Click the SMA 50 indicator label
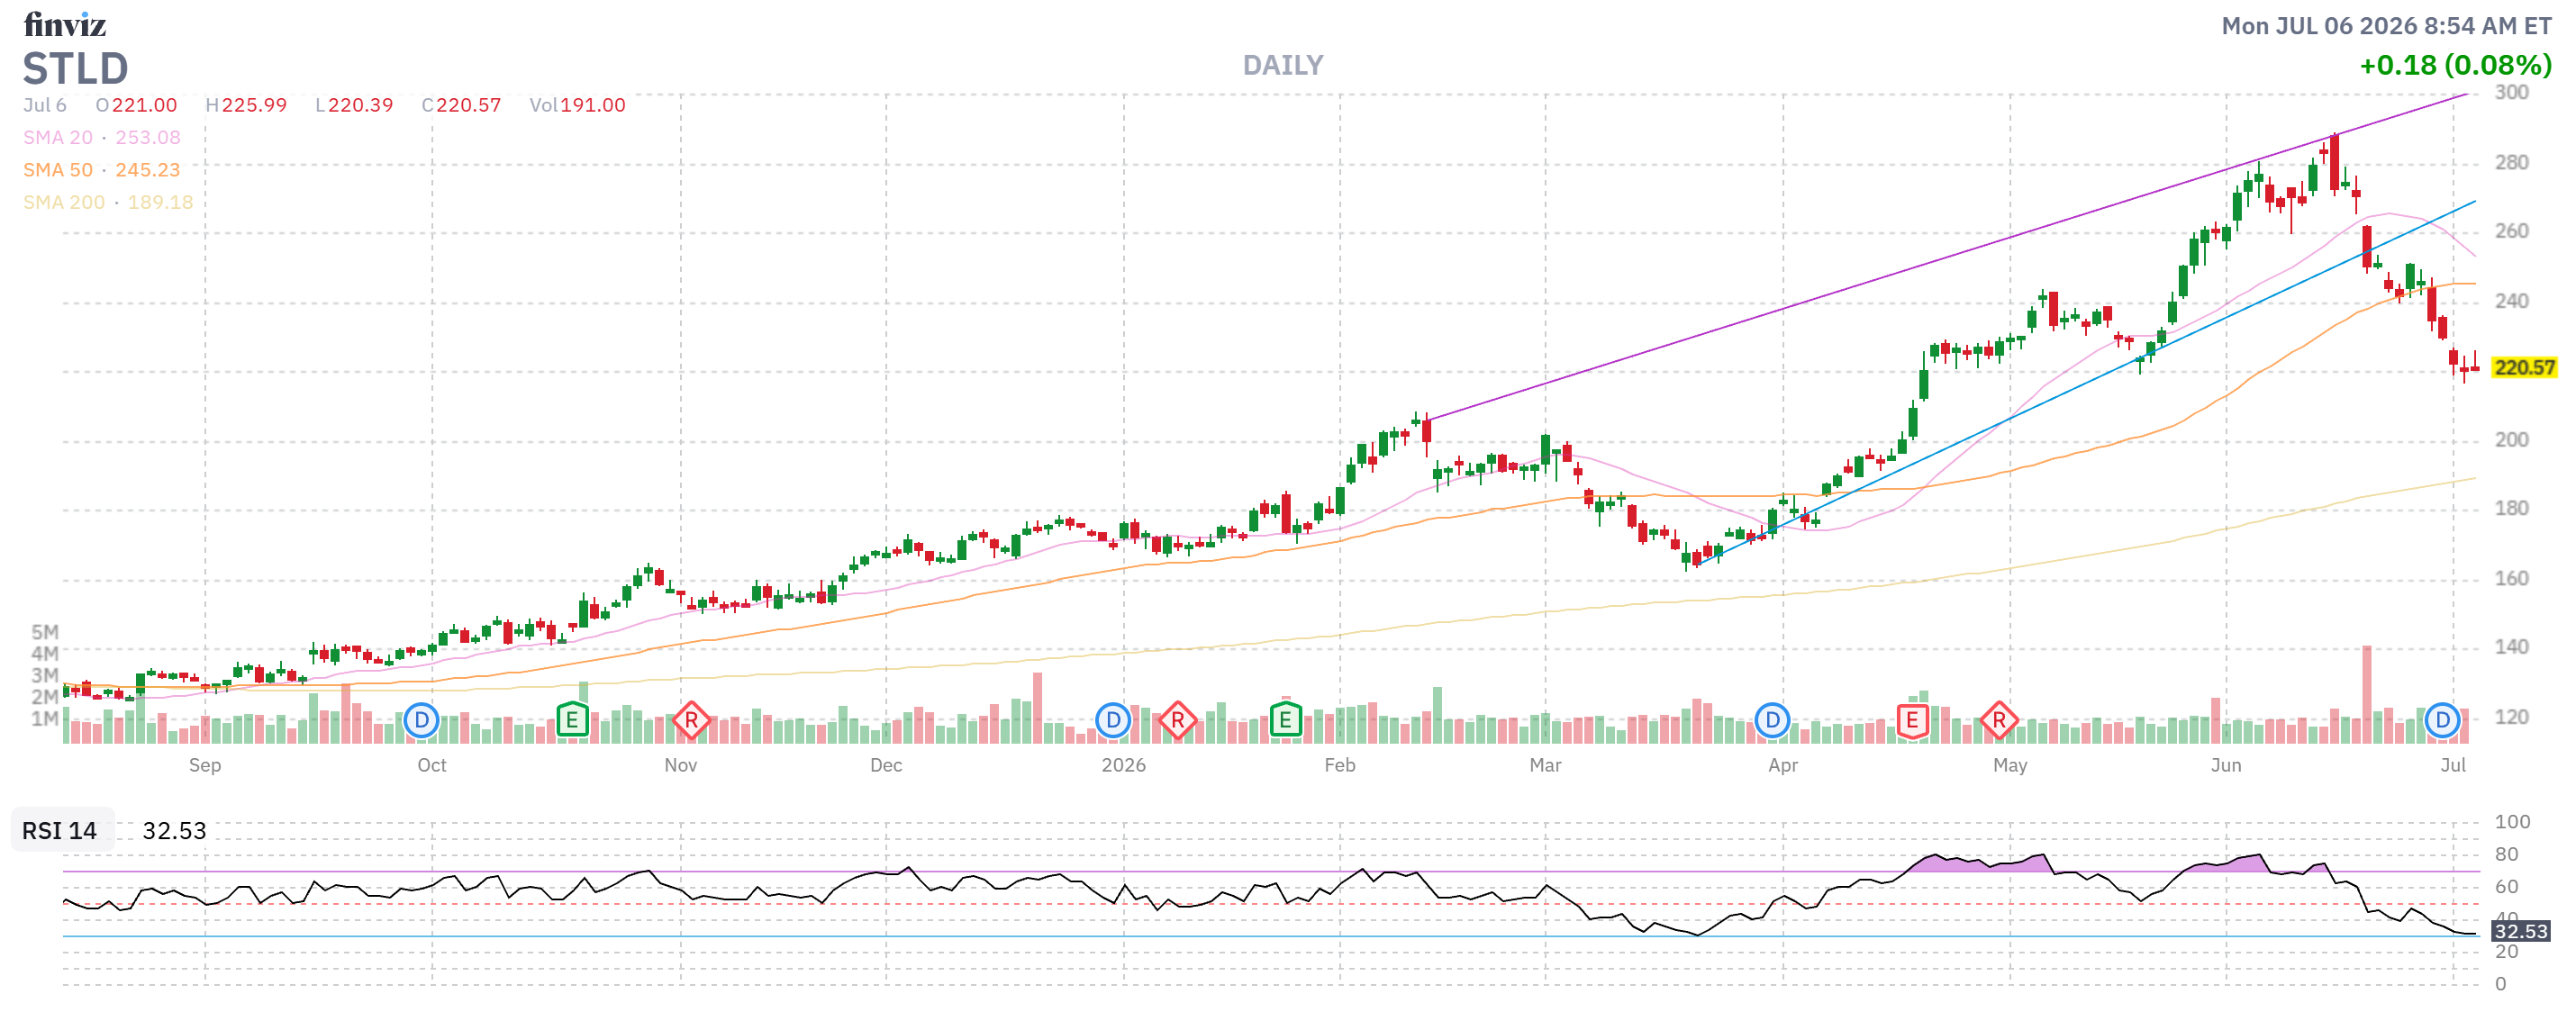The image size is (2576, 1012). click(58, 170)
